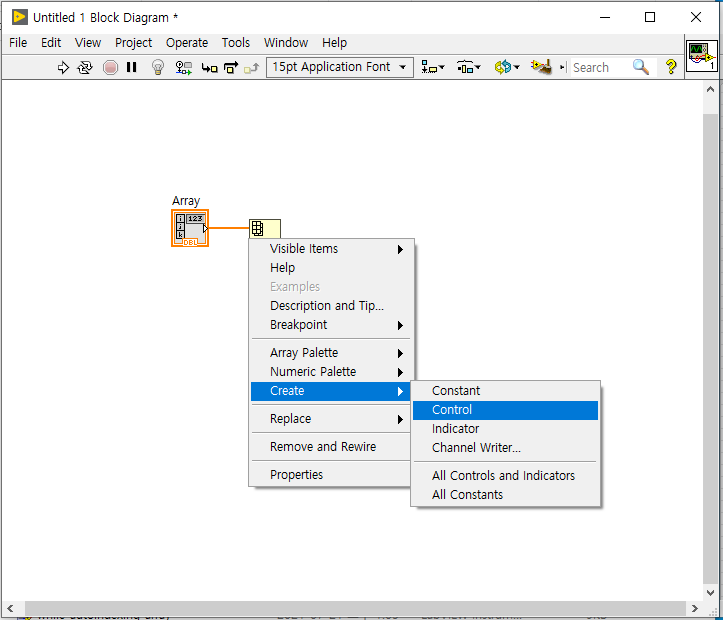The image size is (723, 620).
Task: Click the Run arrow button
Action: (63, 68)
